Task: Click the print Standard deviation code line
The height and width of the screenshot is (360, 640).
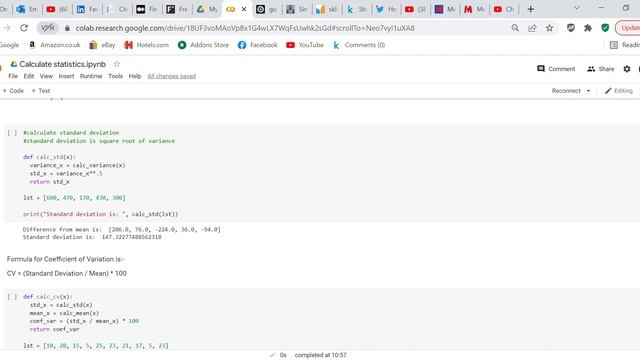Action: (x=100, y=214)
